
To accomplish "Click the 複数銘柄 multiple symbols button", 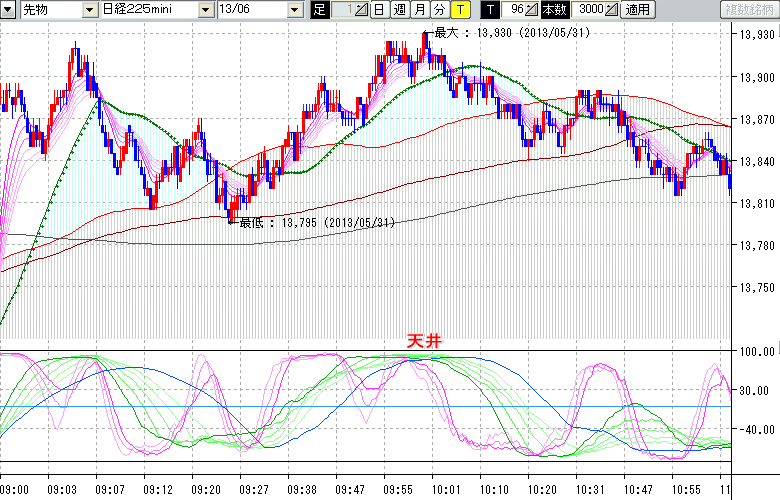I will [750, 10].
